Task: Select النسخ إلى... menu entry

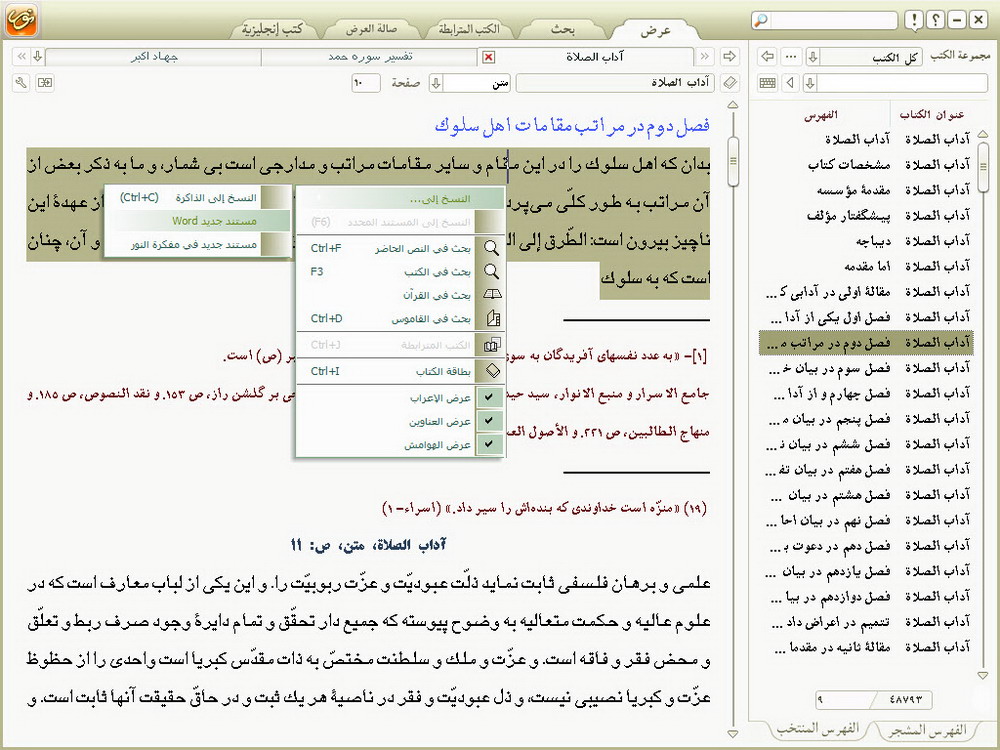Action: pos(401,198)
